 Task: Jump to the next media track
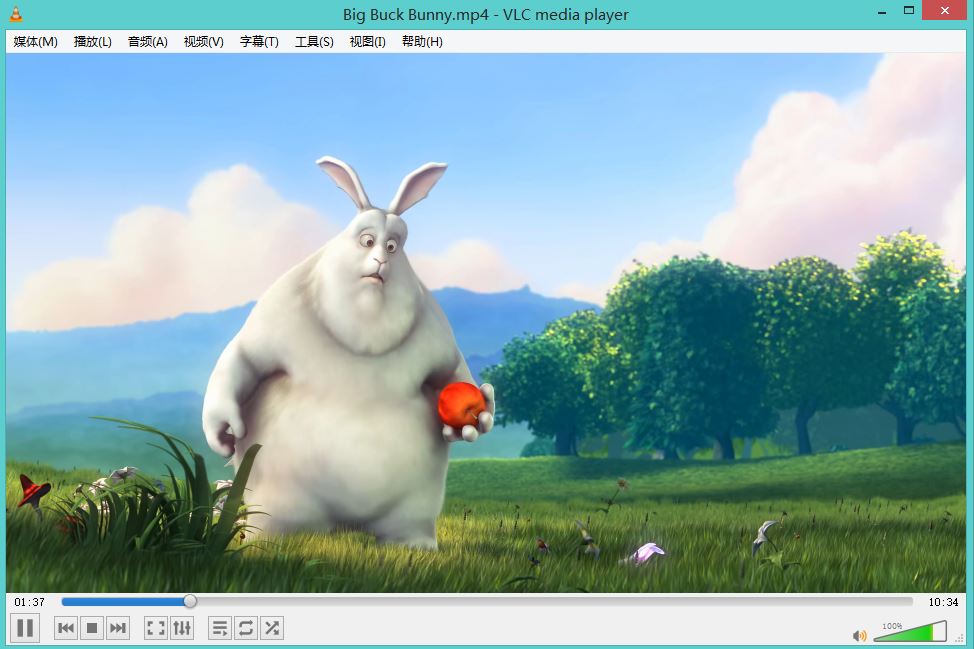pyautogui.click(x=118, y=628)
